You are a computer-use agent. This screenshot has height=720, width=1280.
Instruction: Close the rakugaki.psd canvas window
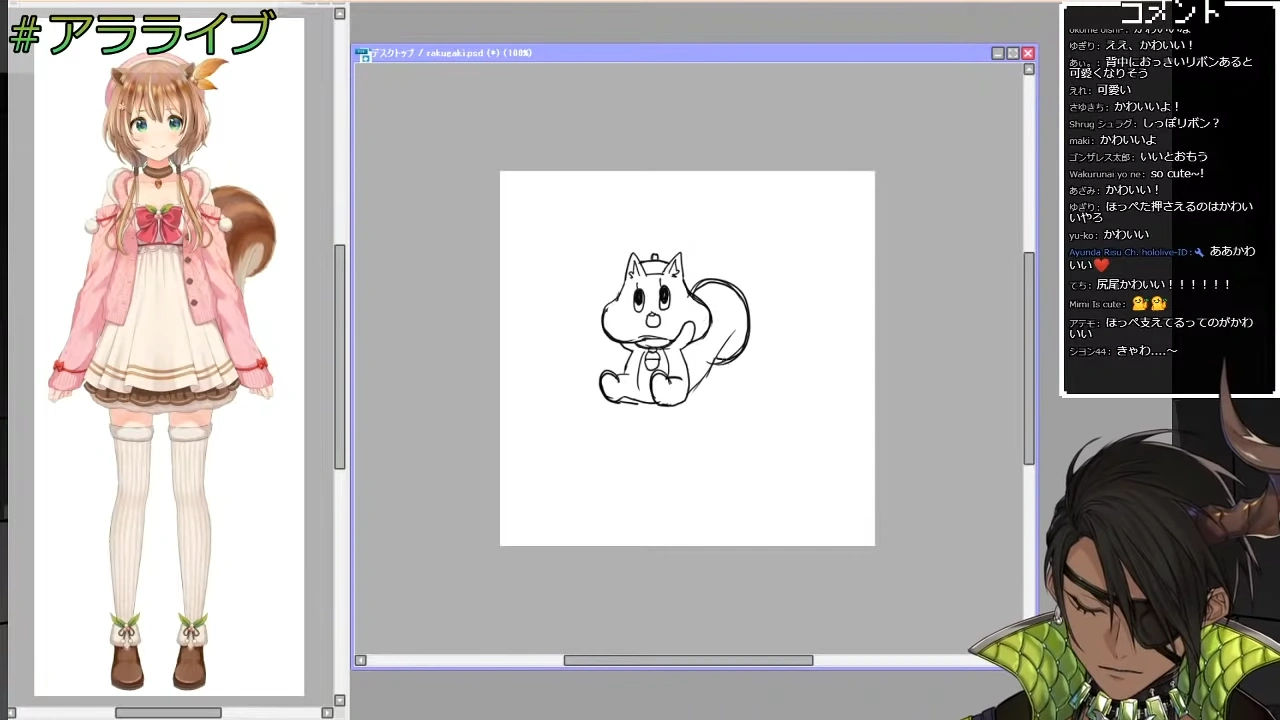(x=1028, y=53)
